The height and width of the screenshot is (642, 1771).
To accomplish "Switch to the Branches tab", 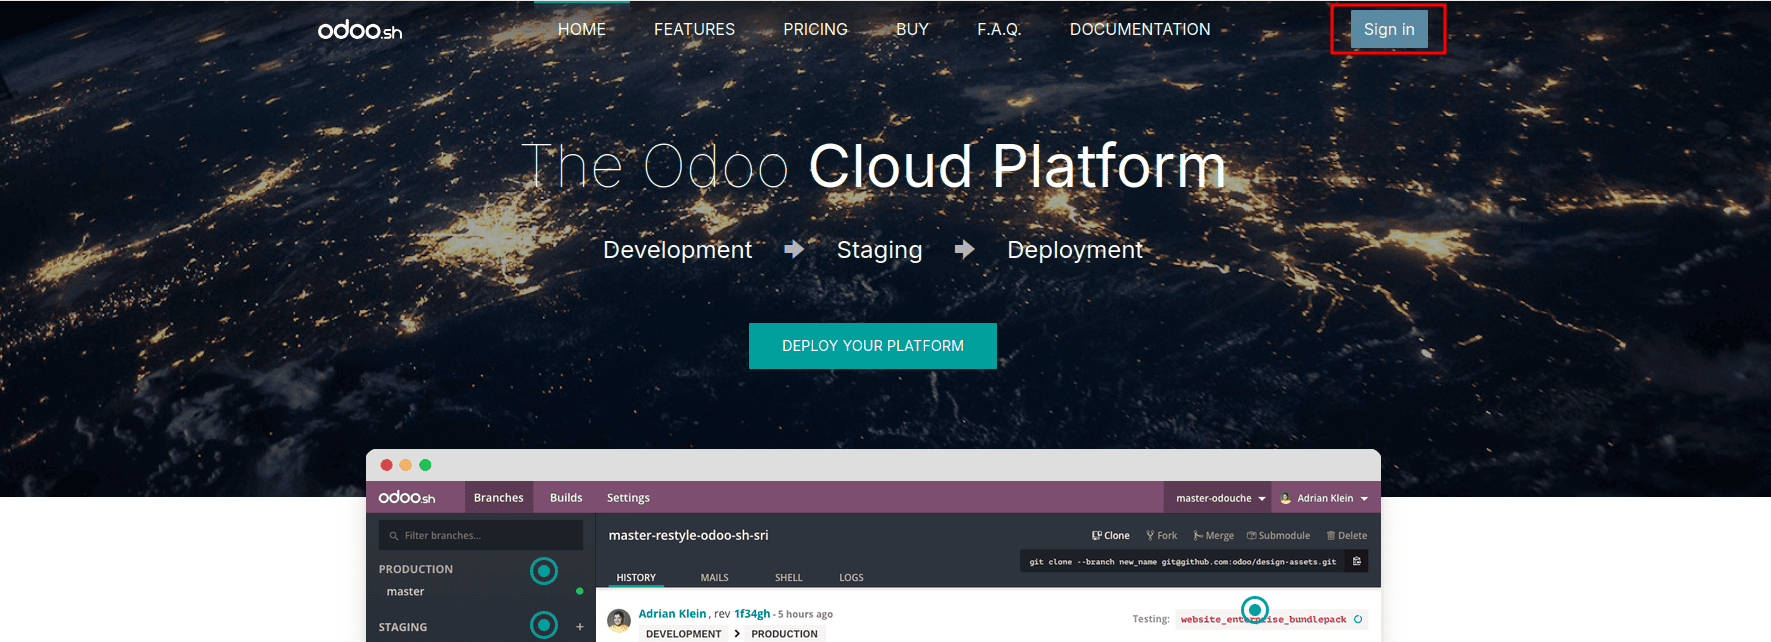I will (498, 497).
